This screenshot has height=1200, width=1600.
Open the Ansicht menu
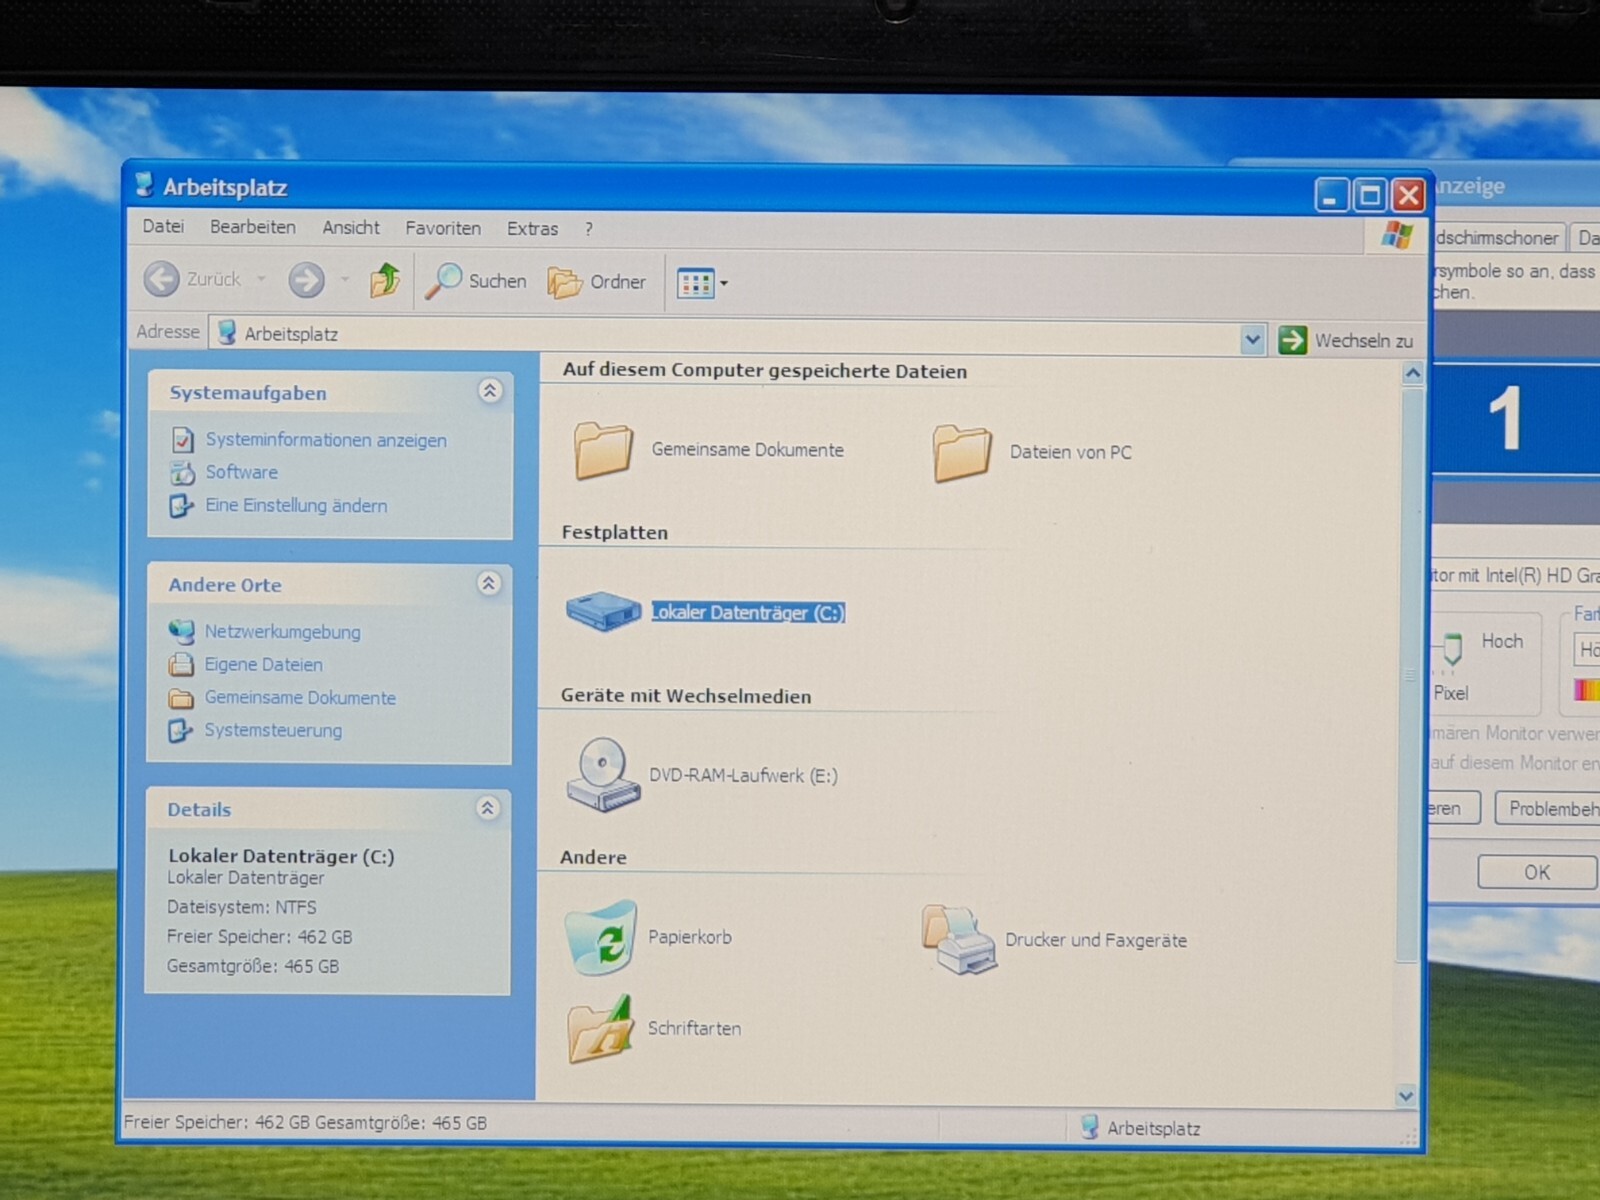[x=351, y=228]
